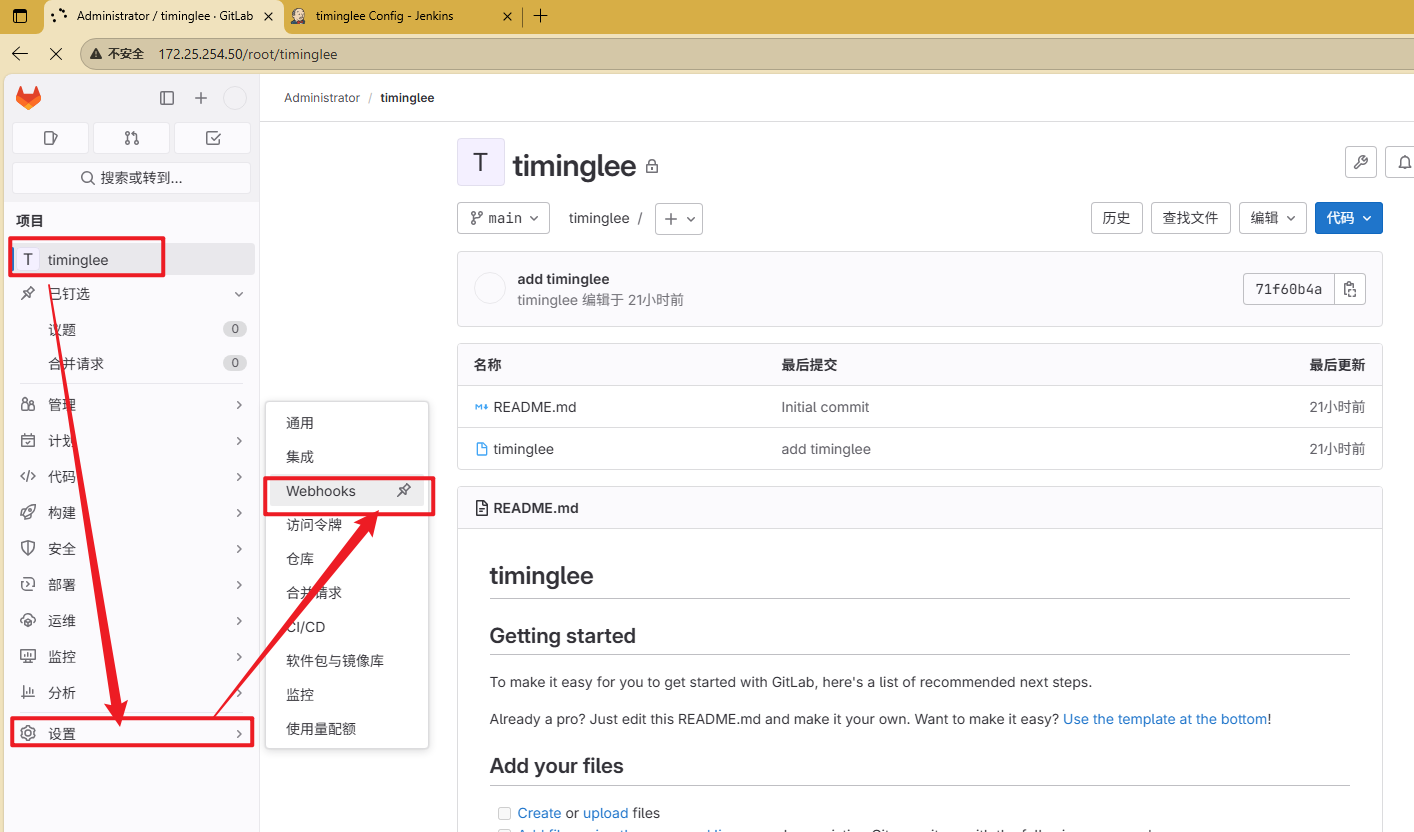Choose CI/CD in settings flyout
Viewport: 1414px width, 832px height.
pos(347,627)
